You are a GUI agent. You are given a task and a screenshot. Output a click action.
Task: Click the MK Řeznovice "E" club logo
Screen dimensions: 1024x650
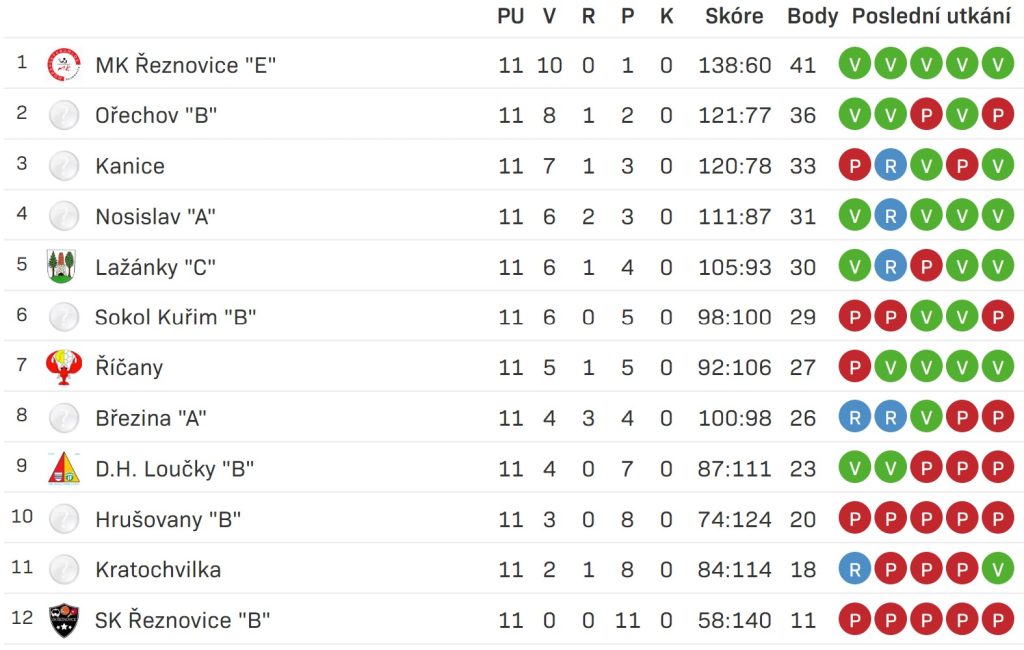pyautogui.click(x=64, y=65)
